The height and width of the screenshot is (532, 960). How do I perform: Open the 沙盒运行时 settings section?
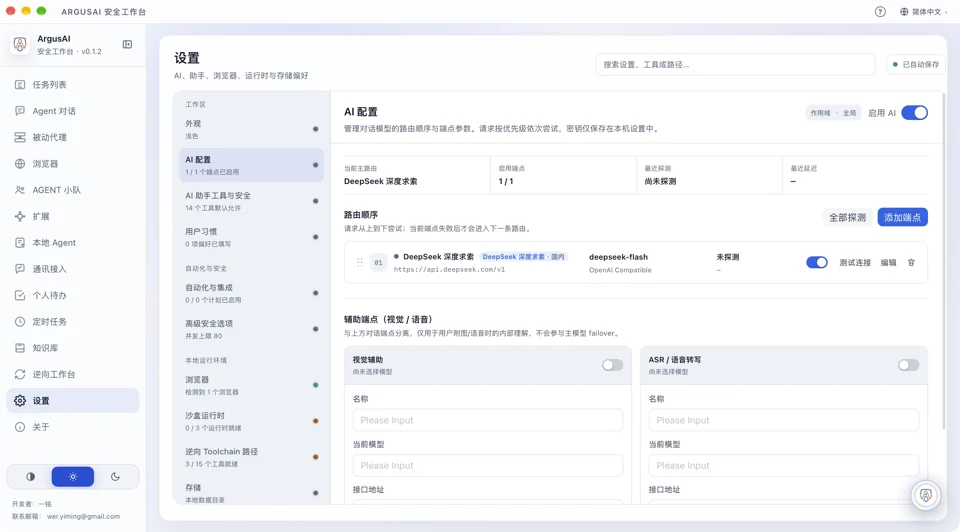[x=251, y=421]
